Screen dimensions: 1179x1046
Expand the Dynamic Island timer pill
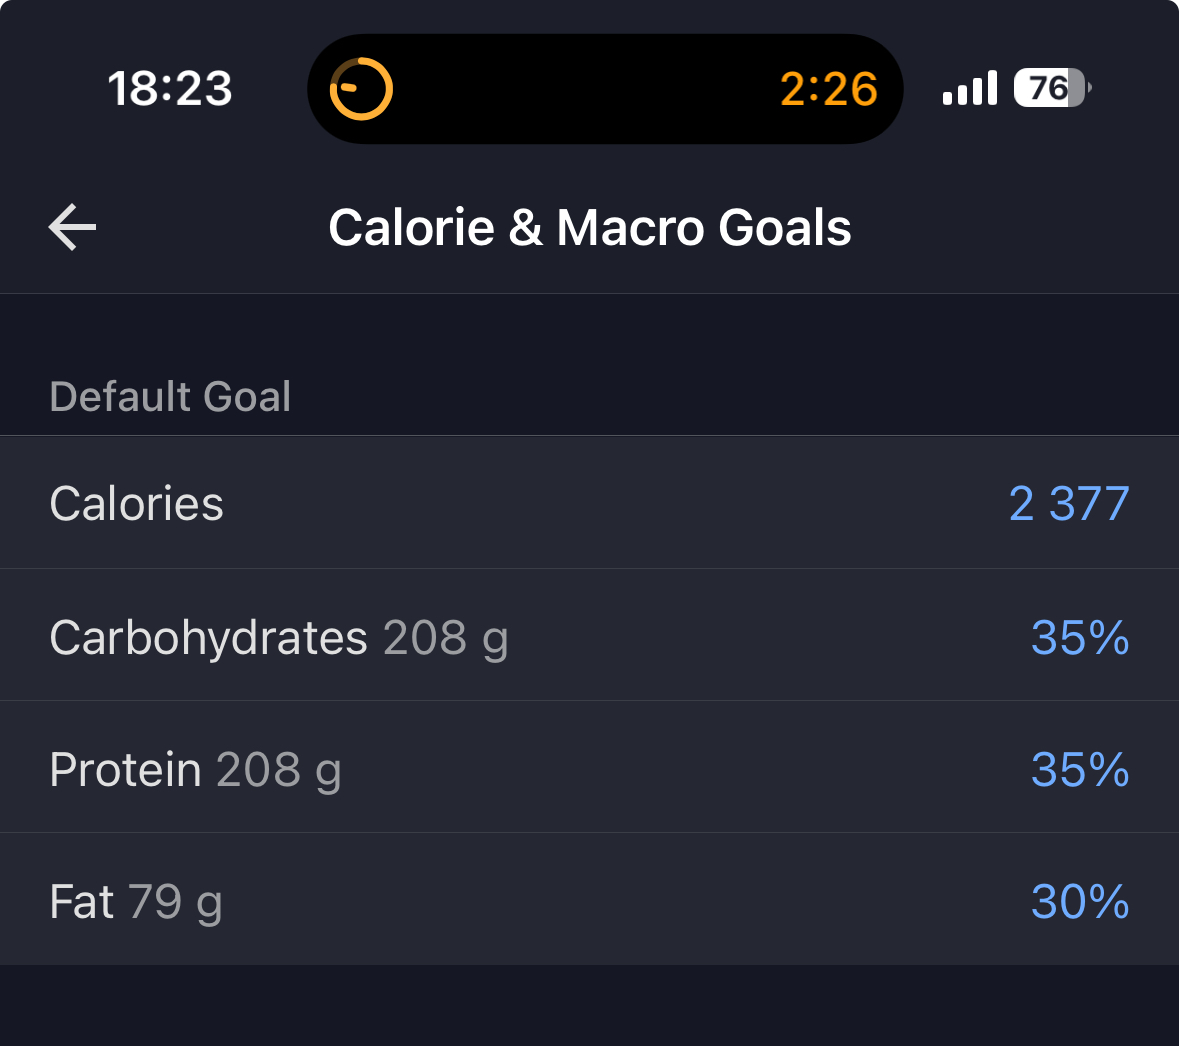(605, 89)
